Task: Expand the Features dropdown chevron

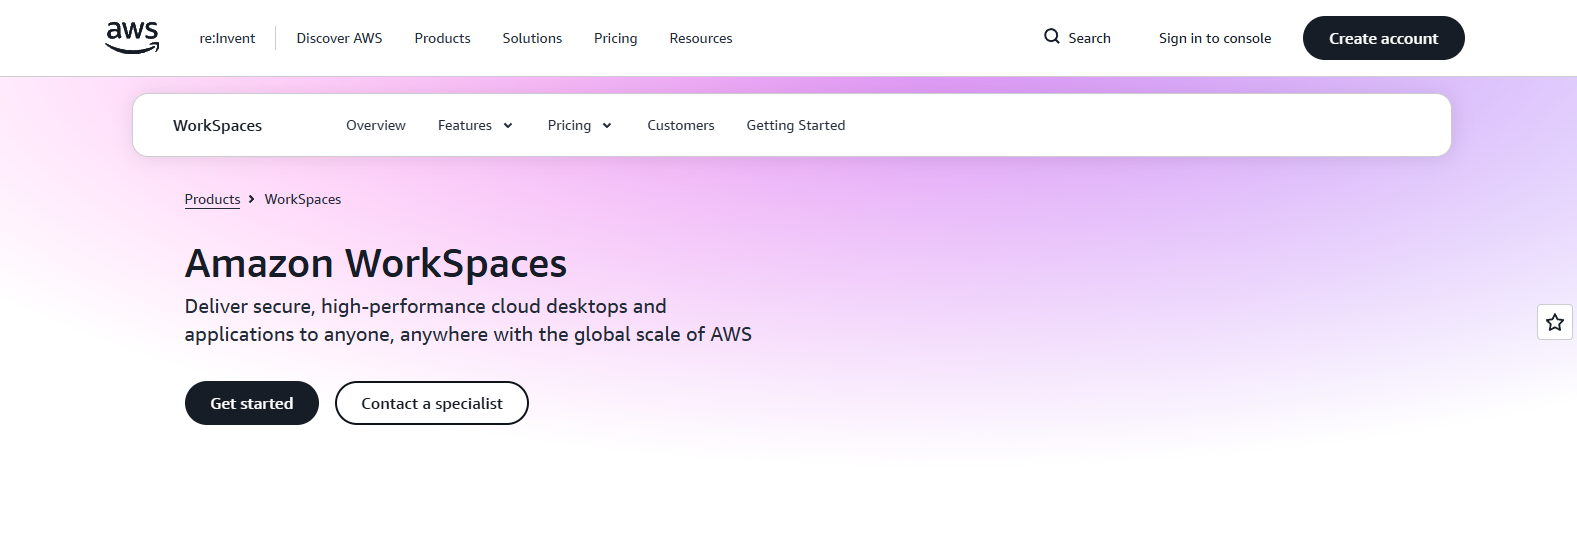Action: coord(508,126)
